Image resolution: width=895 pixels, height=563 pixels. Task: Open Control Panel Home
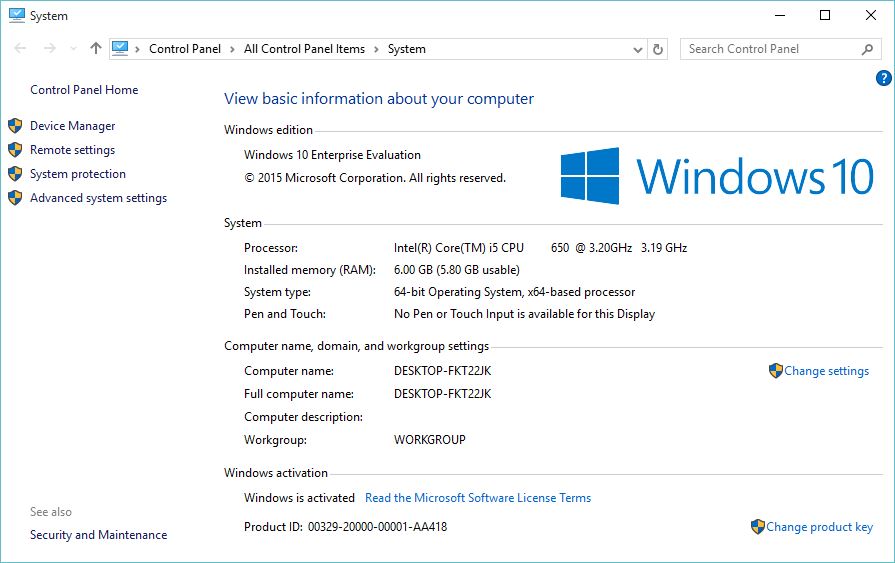(84, 90)
